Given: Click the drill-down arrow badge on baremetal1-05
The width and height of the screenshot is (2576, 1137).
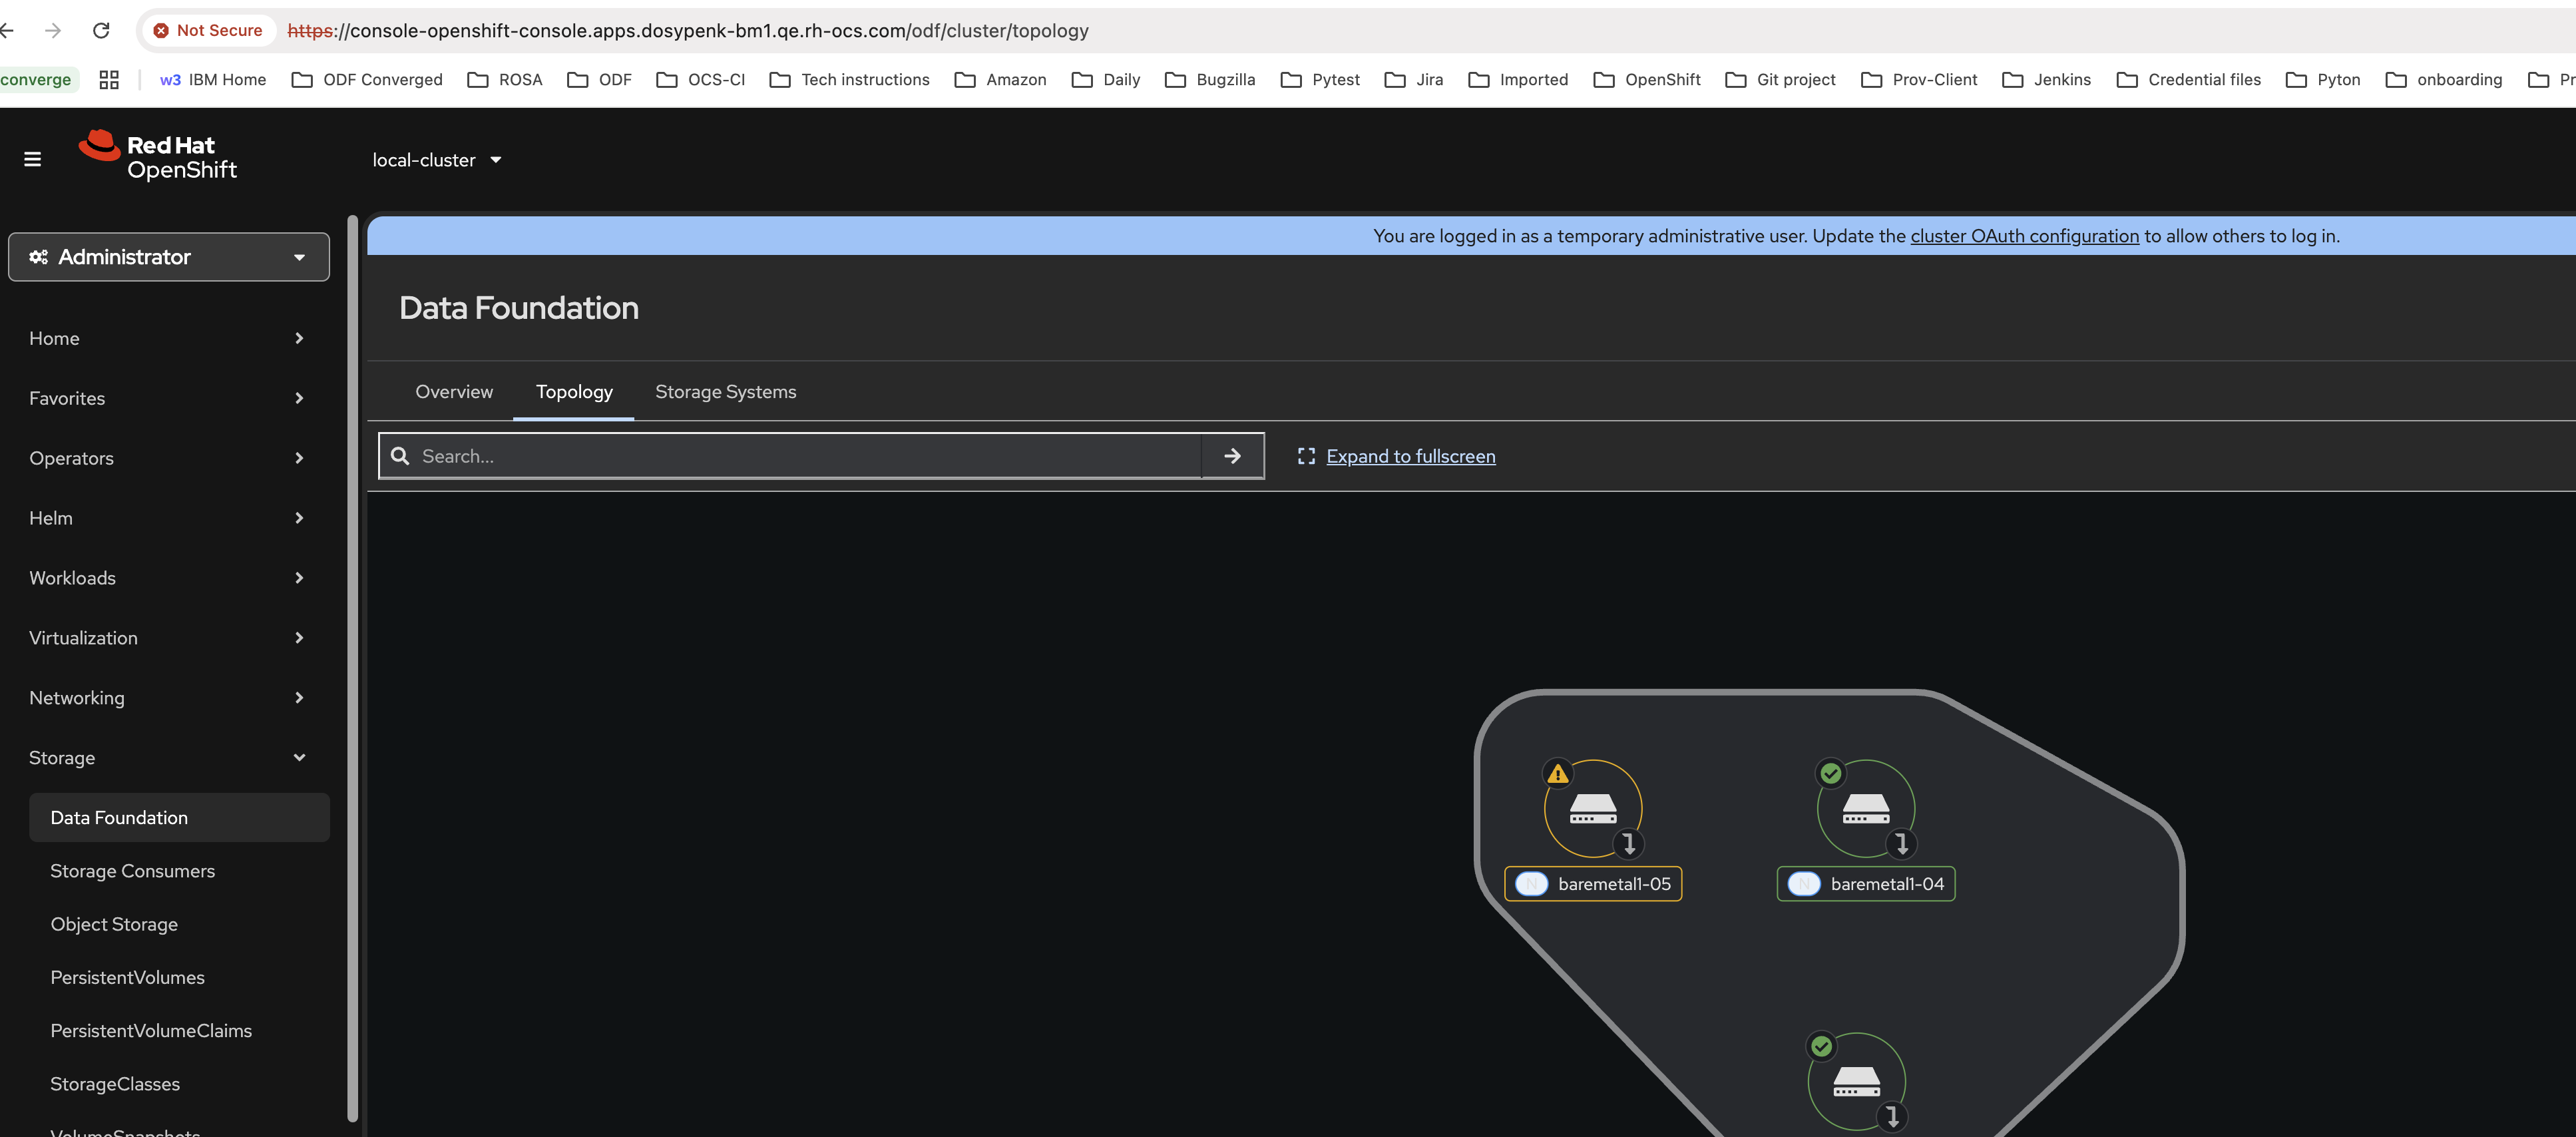Looking at the screenshot, I should pyautogui.click(x=1628, y=843).
